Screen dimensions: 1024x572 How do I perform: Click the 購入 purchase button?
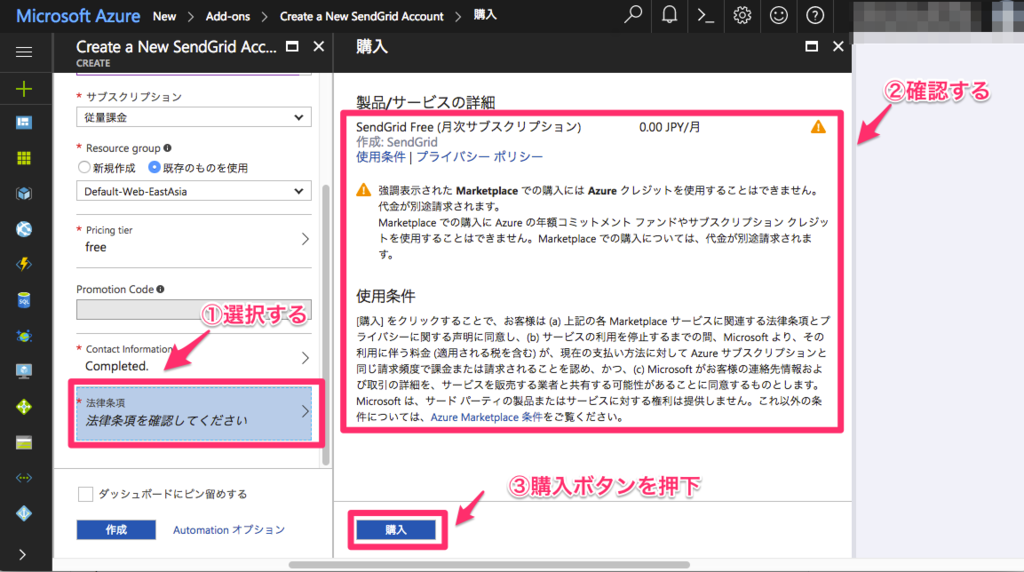tap(396, 530)
